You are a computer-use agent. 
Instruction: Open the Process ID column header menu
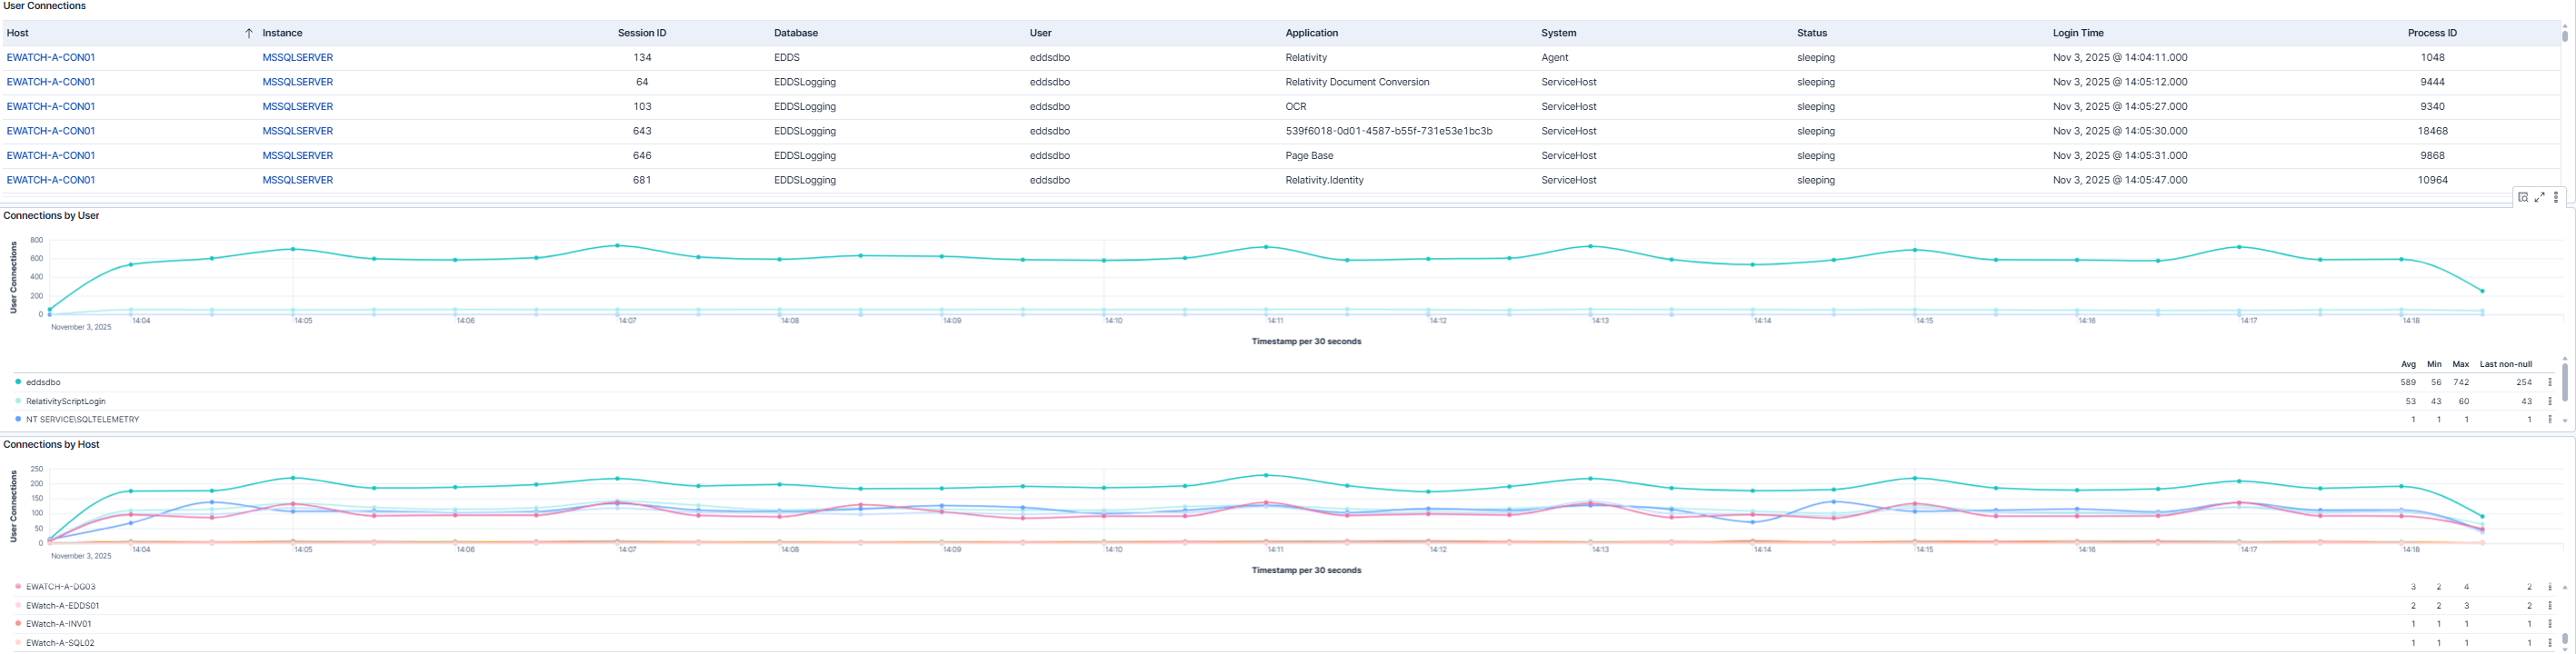(x=2432, y=33)
